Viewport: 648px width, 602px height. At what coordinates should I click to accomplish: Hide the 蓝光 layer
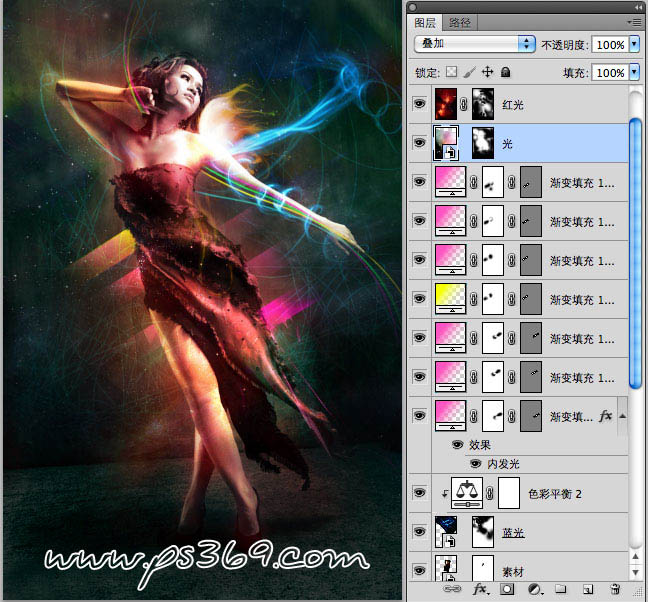tap(419, 531)
